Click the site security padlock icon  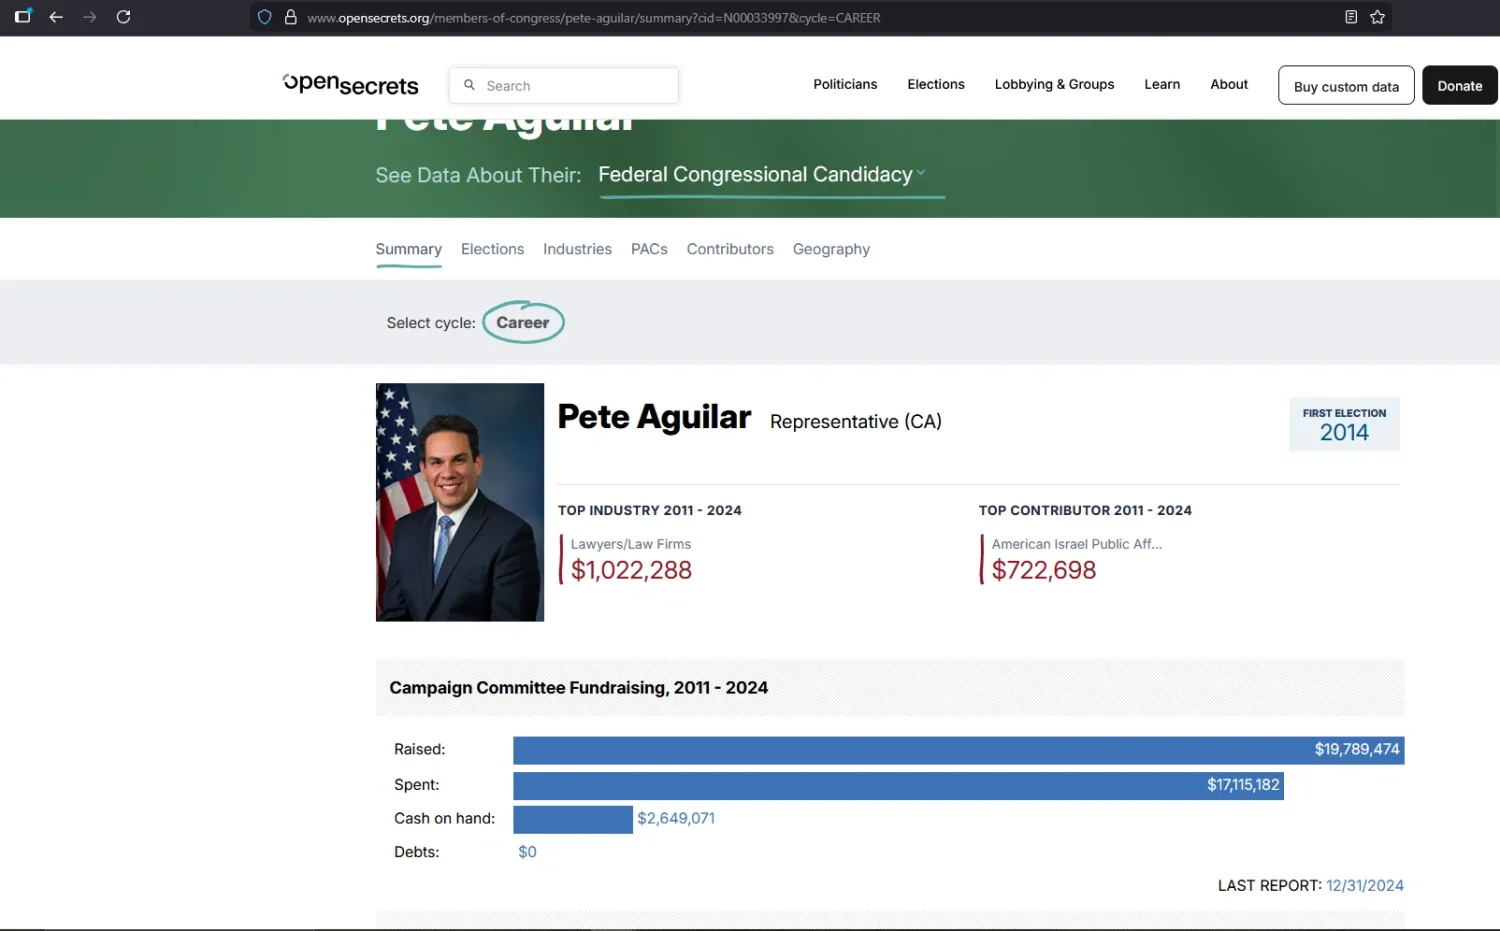(x=291, y=17)
